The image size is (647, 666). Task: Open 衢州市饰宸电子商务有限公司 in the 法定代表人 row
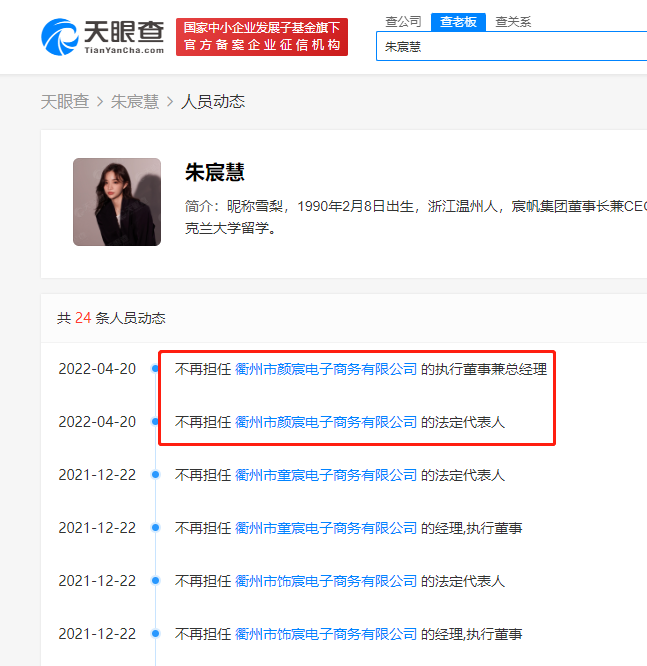tap(326, 581)
